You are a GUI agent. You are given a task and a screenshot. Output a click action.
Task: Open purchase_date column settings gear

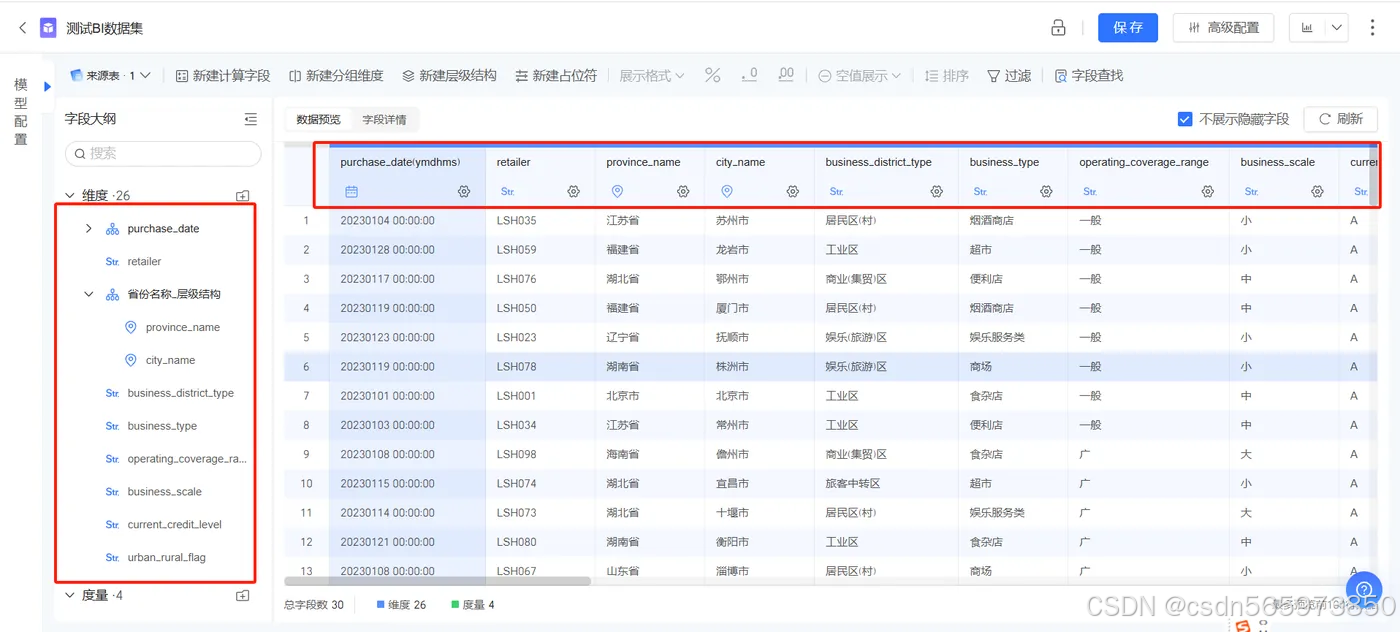tap(464, 191)
